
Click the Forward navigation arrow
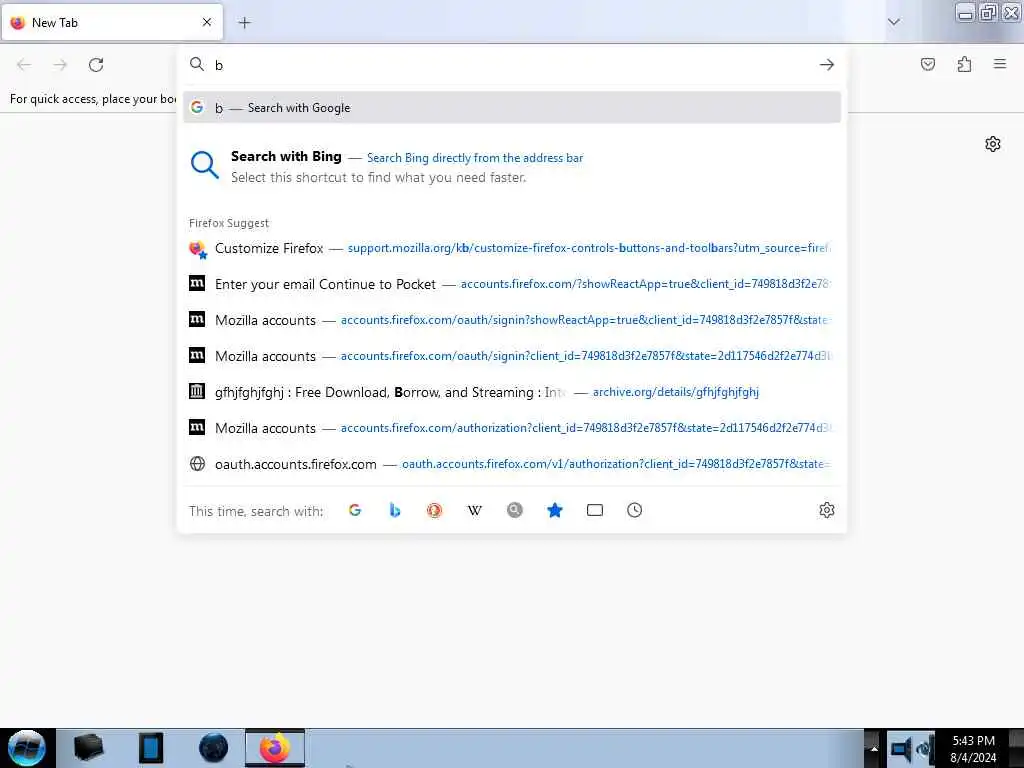[60, 65]
